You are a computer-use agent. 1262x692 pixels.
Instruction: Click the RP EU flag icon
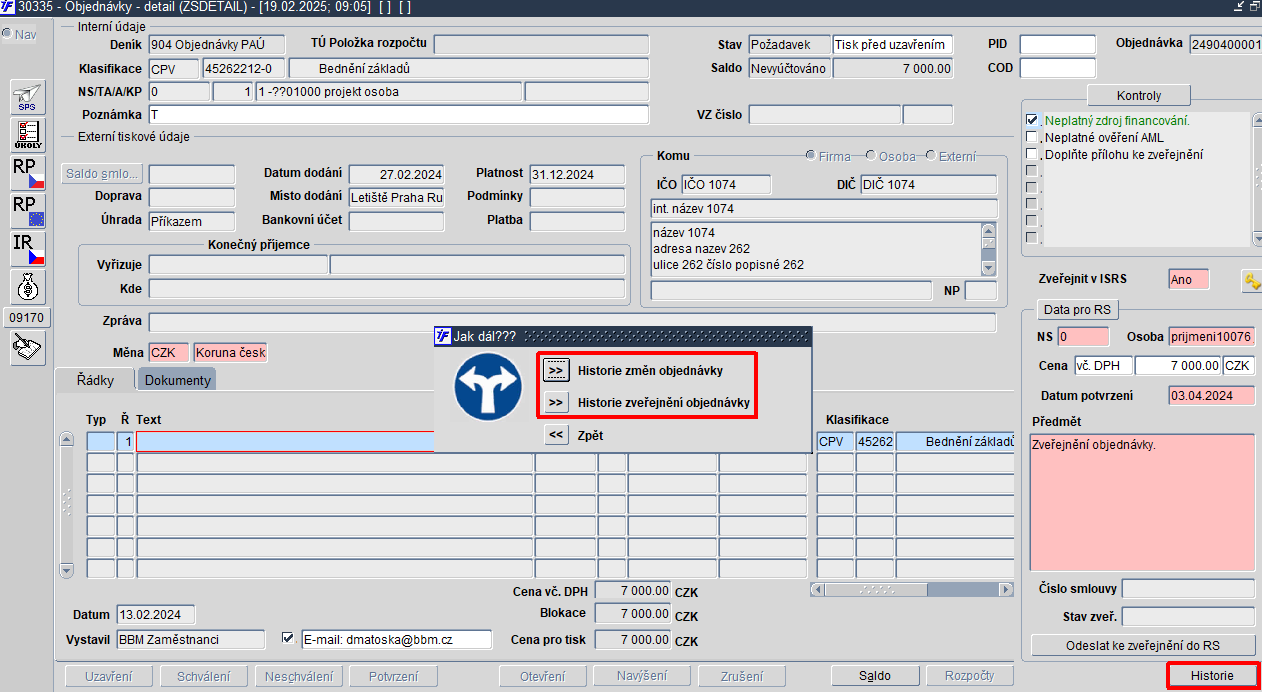coord(27,211)
